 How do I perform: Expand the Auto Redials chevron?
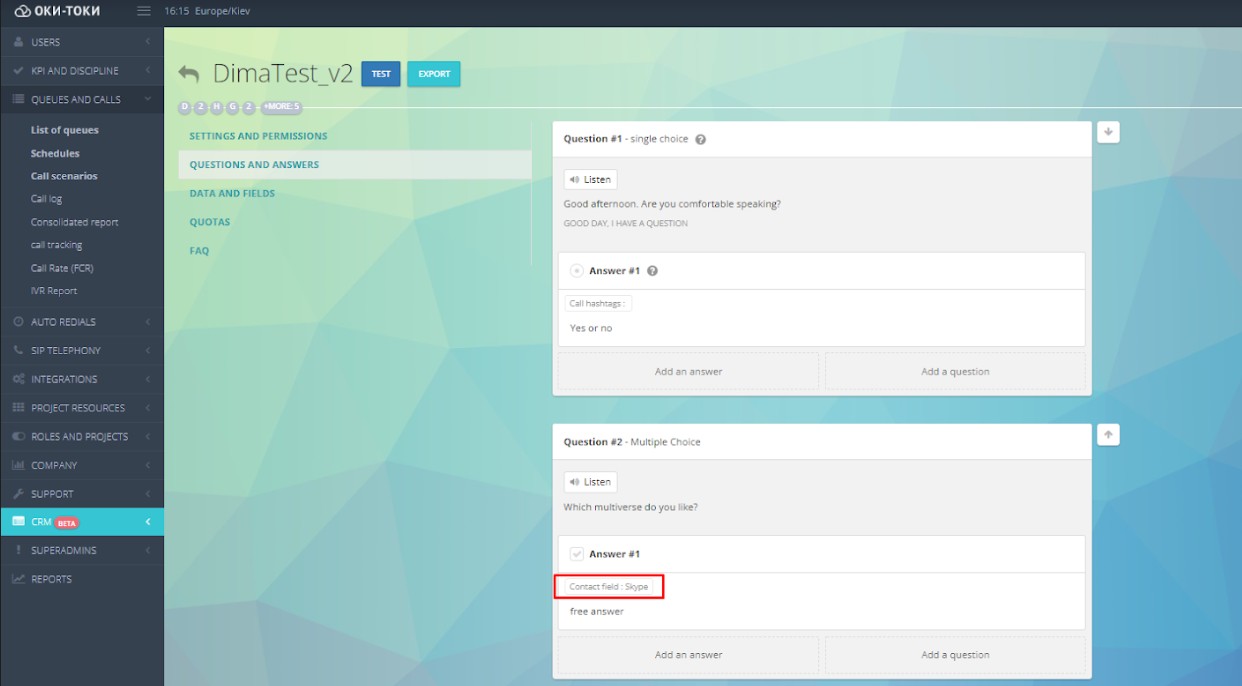[x=147, y=322]
